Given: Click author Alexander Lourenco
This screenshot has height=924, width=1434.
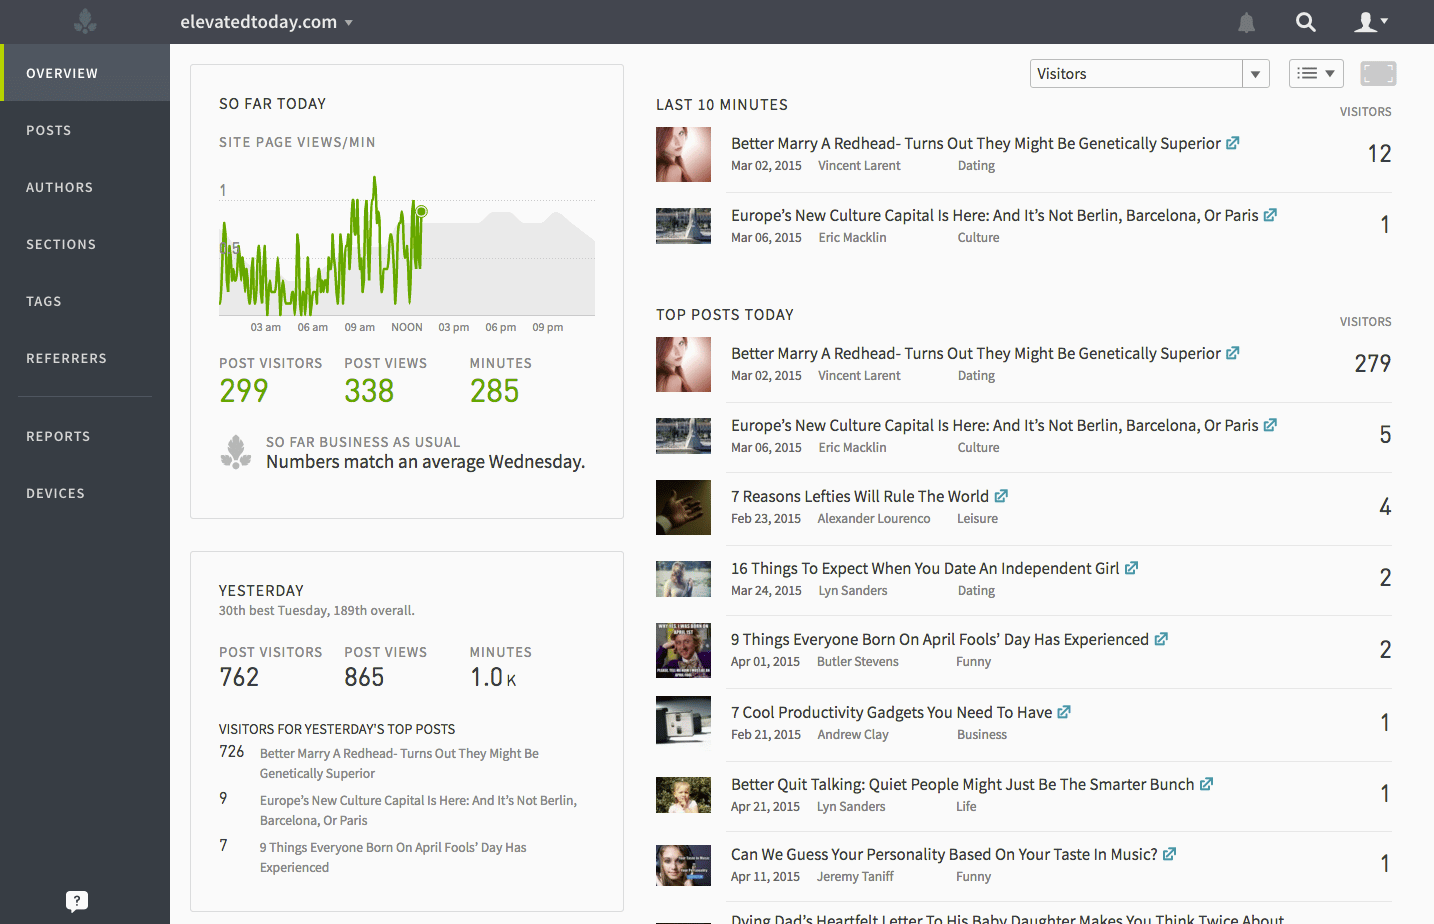Looking at the screenshot, I should tap(874, 519).
